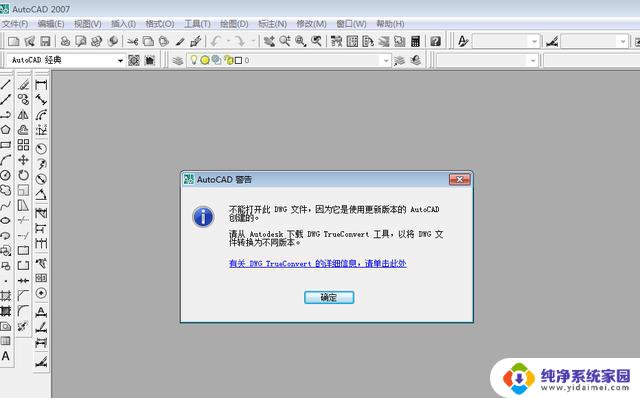This screenshot has width=640, height=398.
Task: Toggle the layer on/off lightbulb icon
Action: click(x=194, y=60)
